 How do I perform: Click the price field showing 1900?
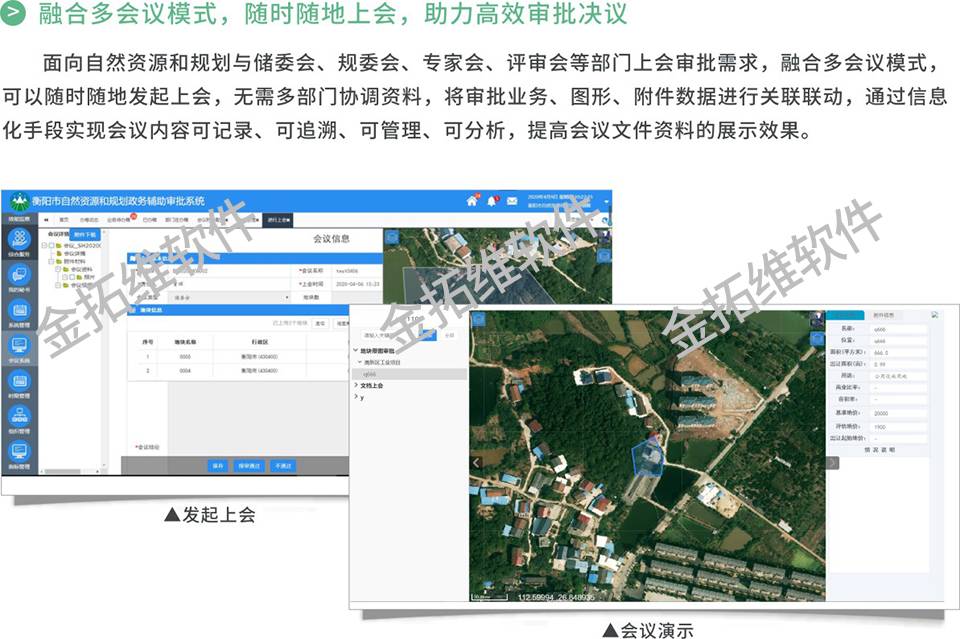click(899, 427)
